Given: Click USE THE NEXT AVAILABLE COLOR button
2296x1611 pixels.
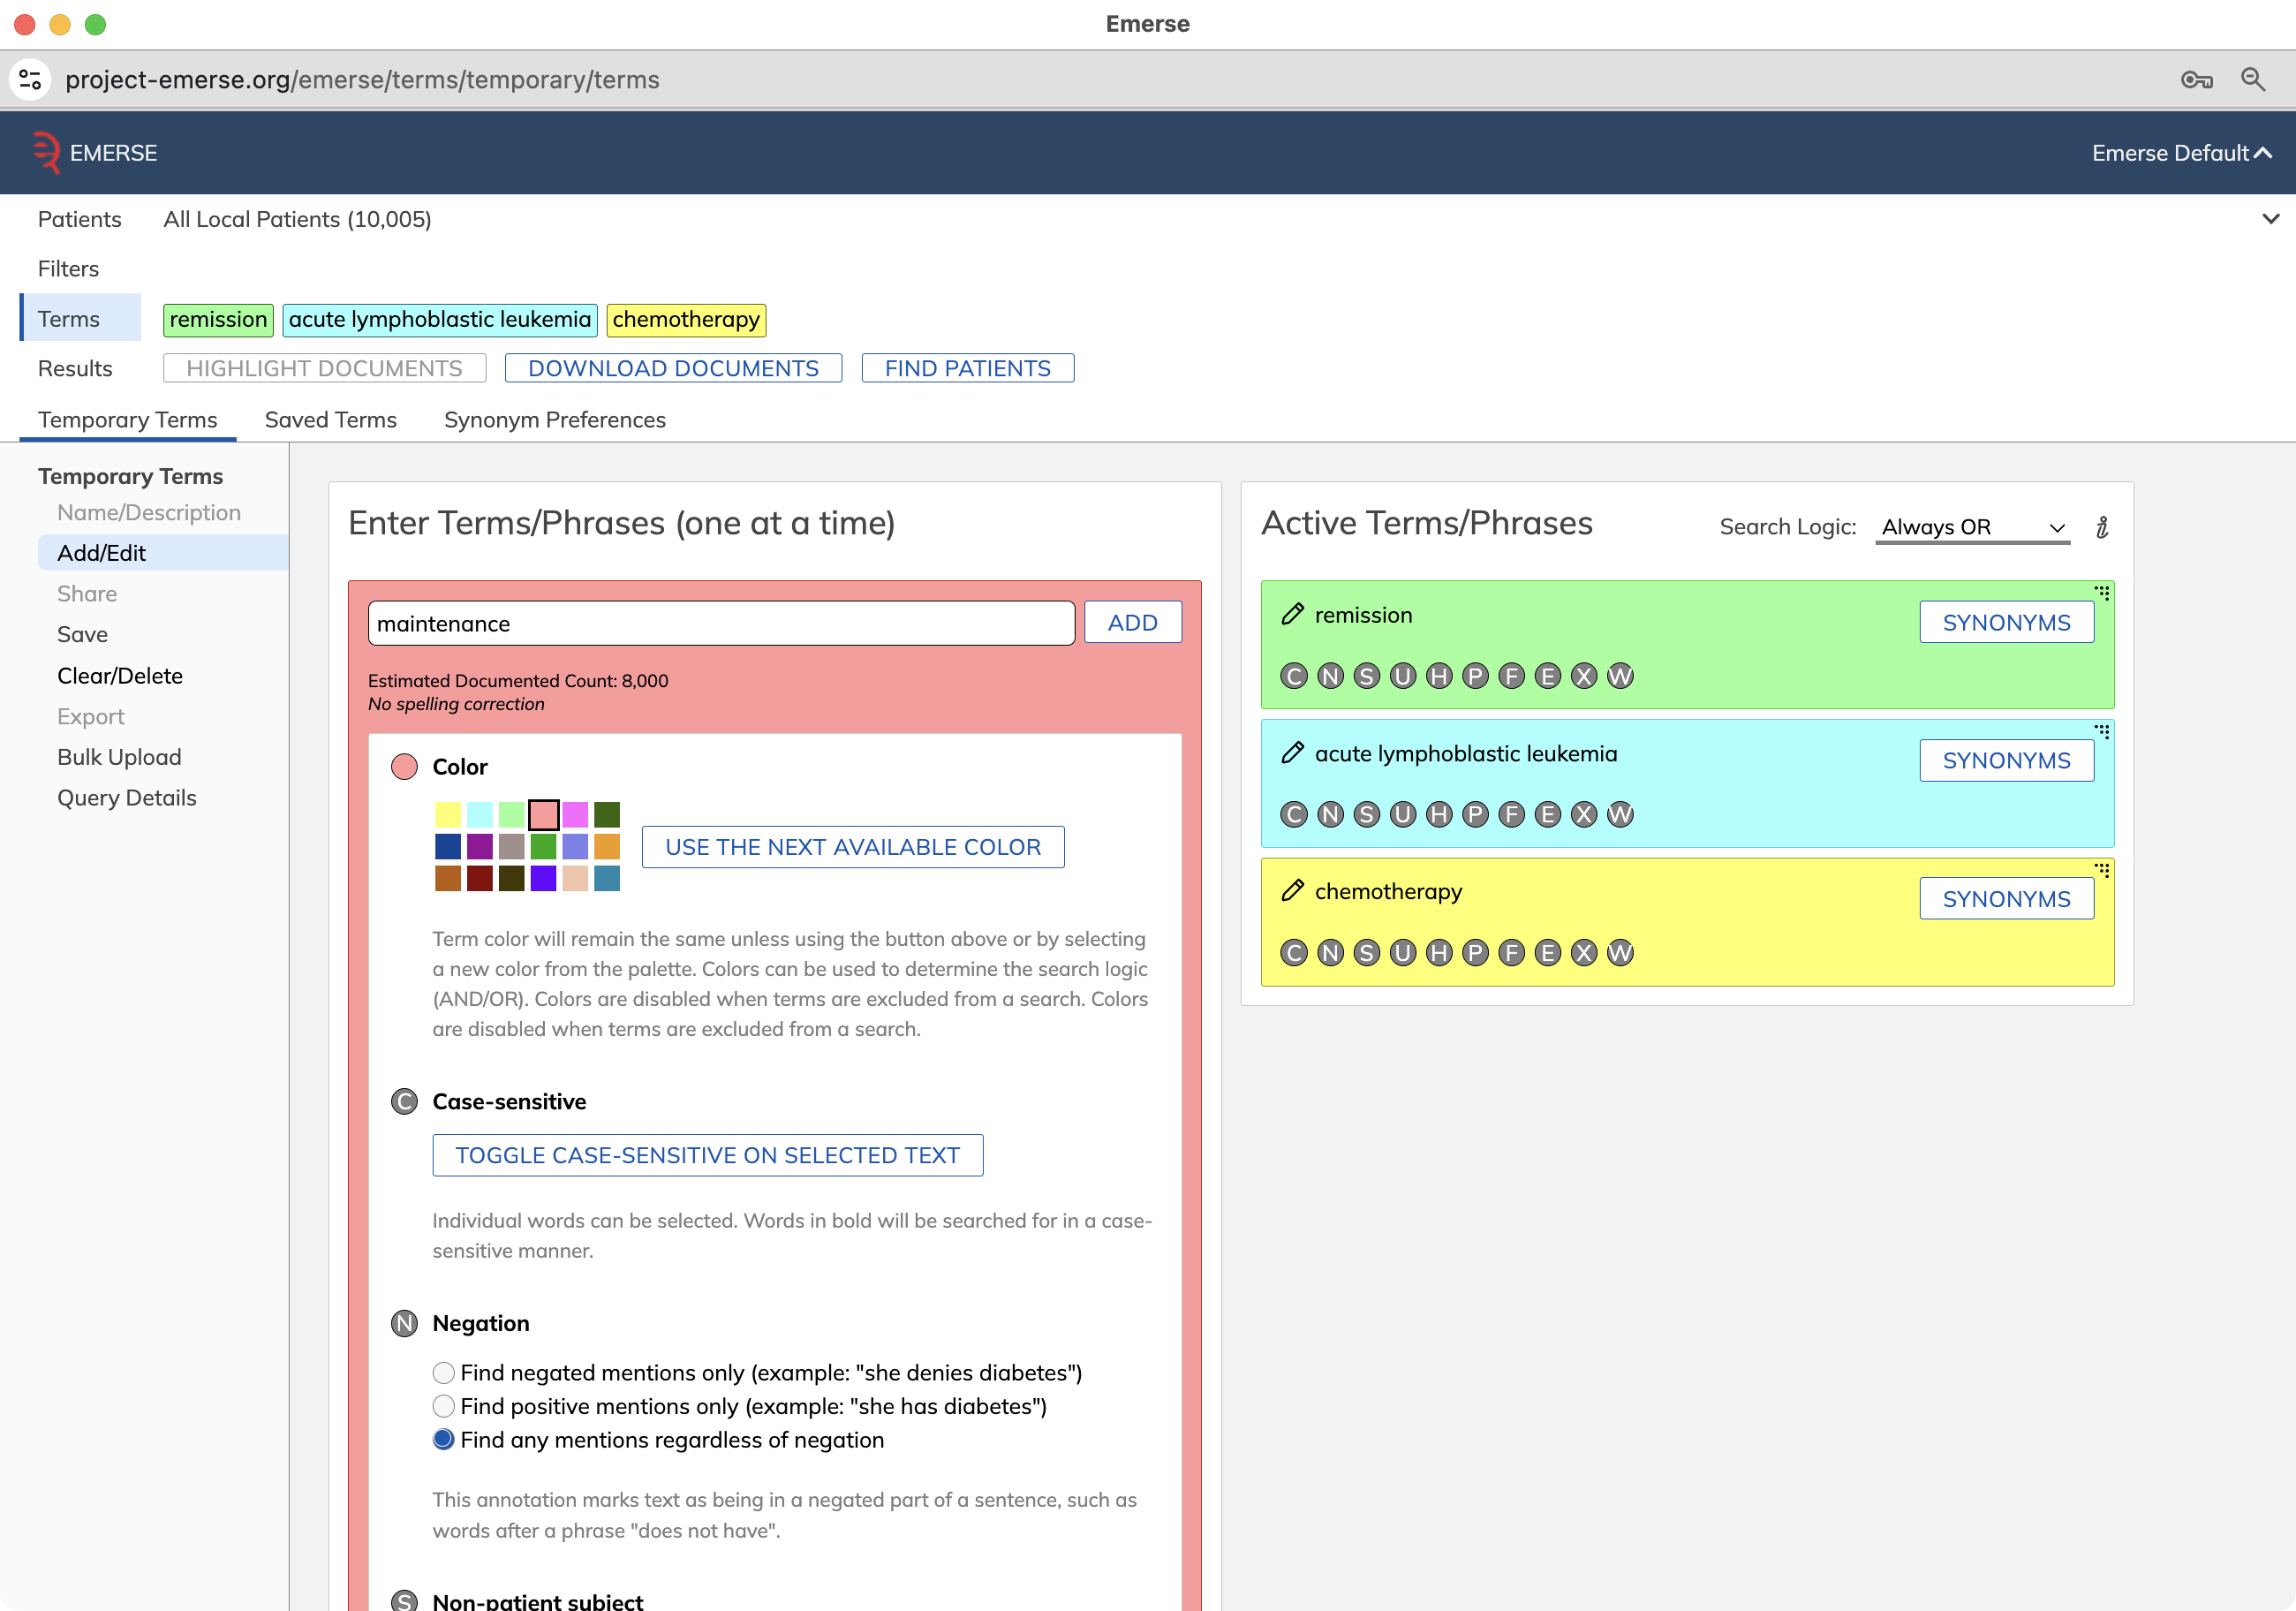Looking at the screenshot, I should tap(852, 847).
